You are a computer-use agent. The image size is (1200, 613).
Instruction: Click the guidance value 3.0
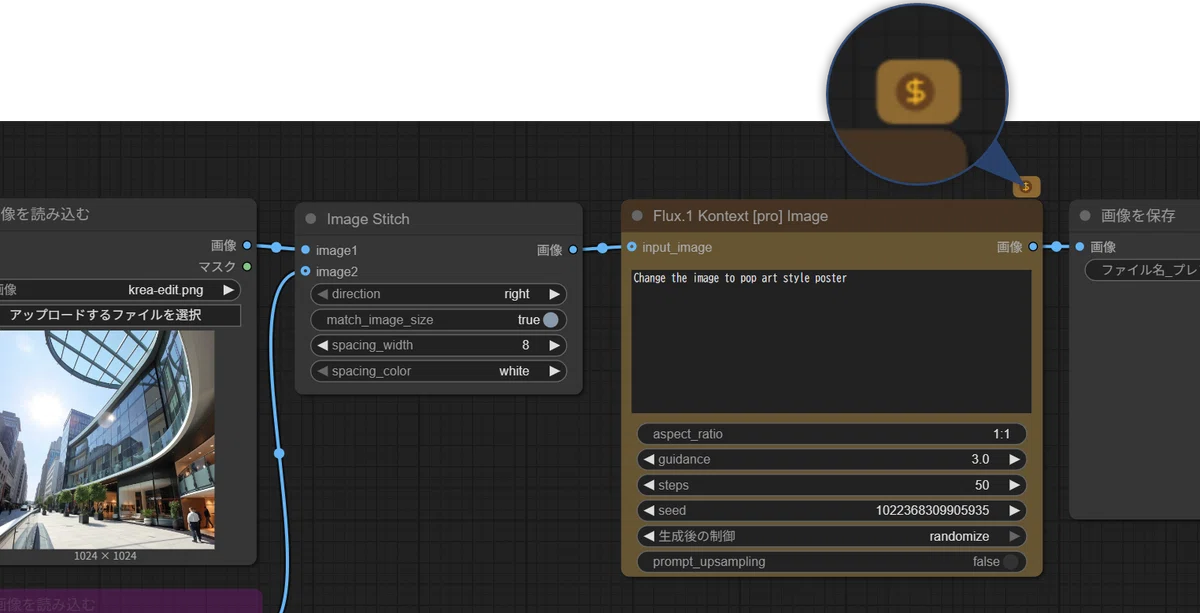979,459
